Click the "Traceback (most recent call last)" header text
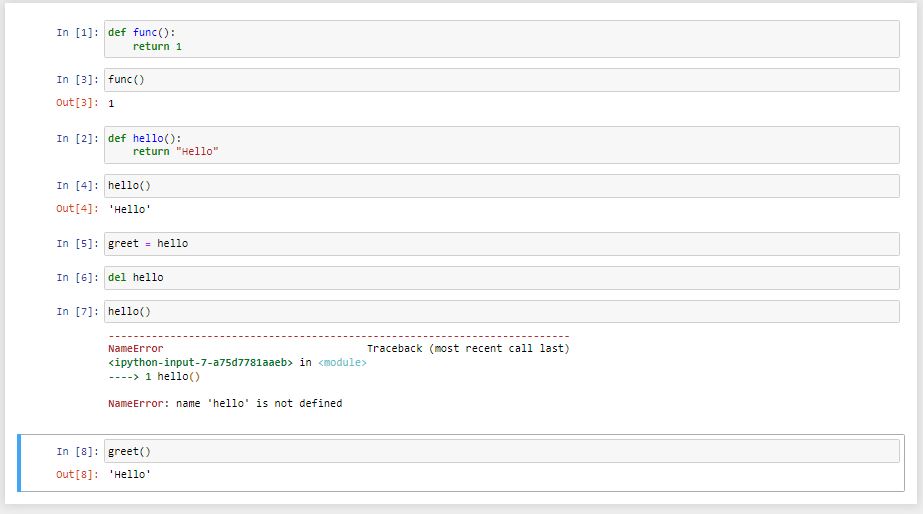The height and width of the screenshot is (514, 923). 467,349
